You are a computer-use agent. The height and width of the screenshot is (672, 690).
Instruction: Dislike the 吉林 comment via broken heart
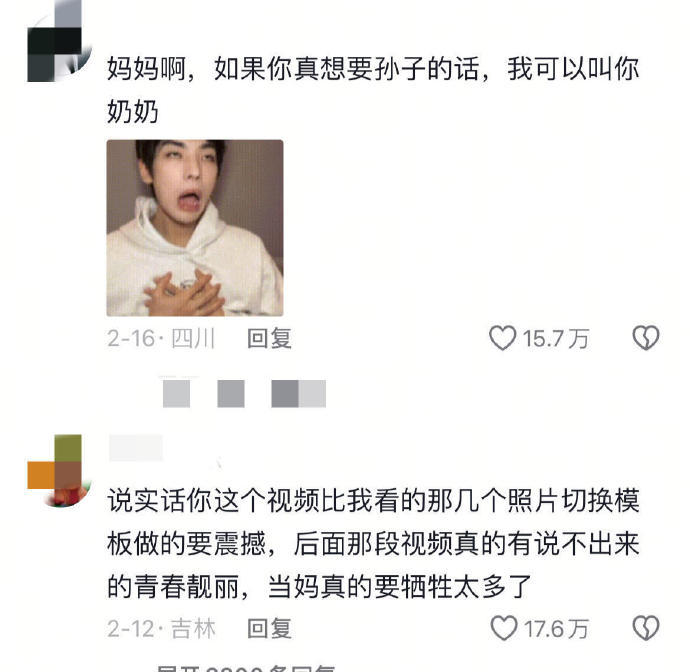click(646, 628)
